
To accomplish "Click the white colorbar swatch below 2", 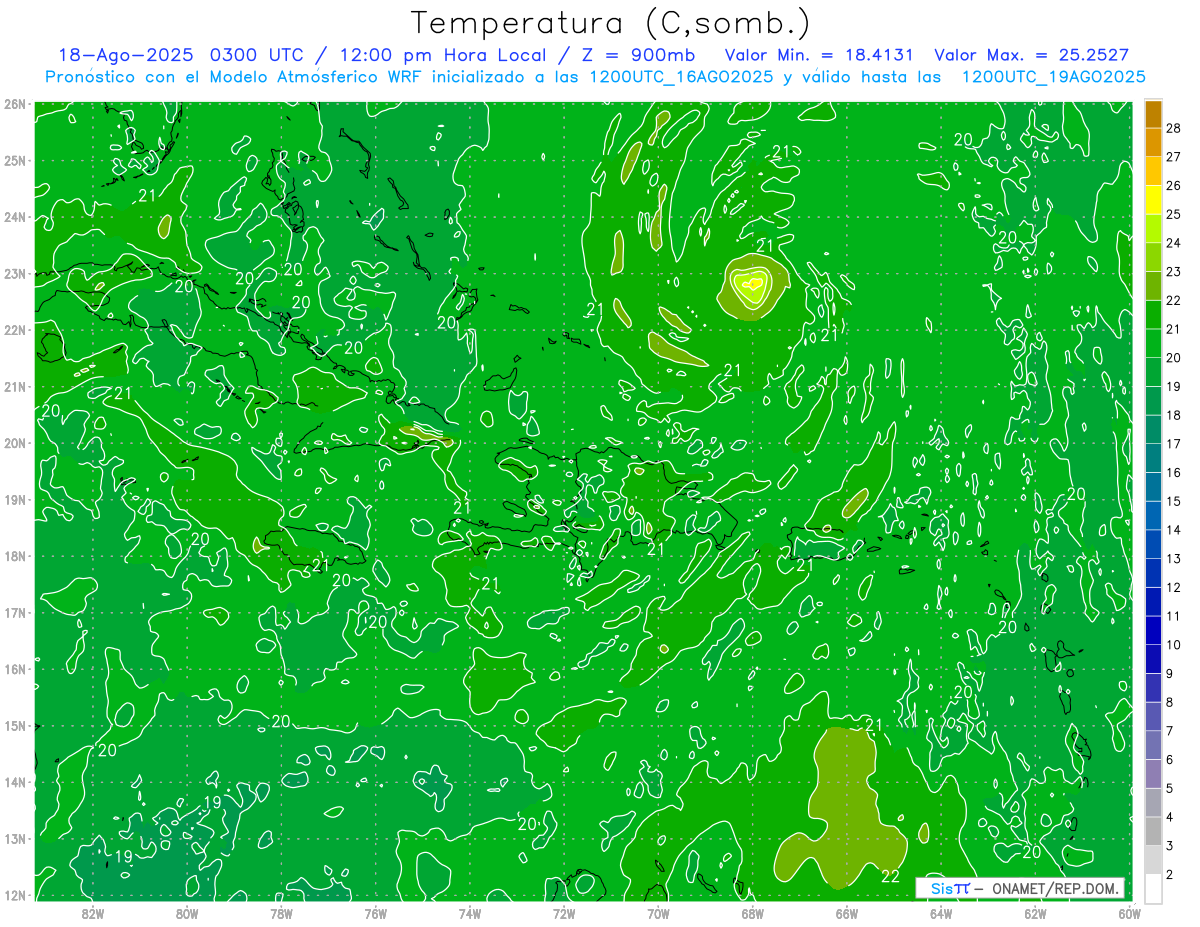I will pyautogui.click(x=1153, y=888).
